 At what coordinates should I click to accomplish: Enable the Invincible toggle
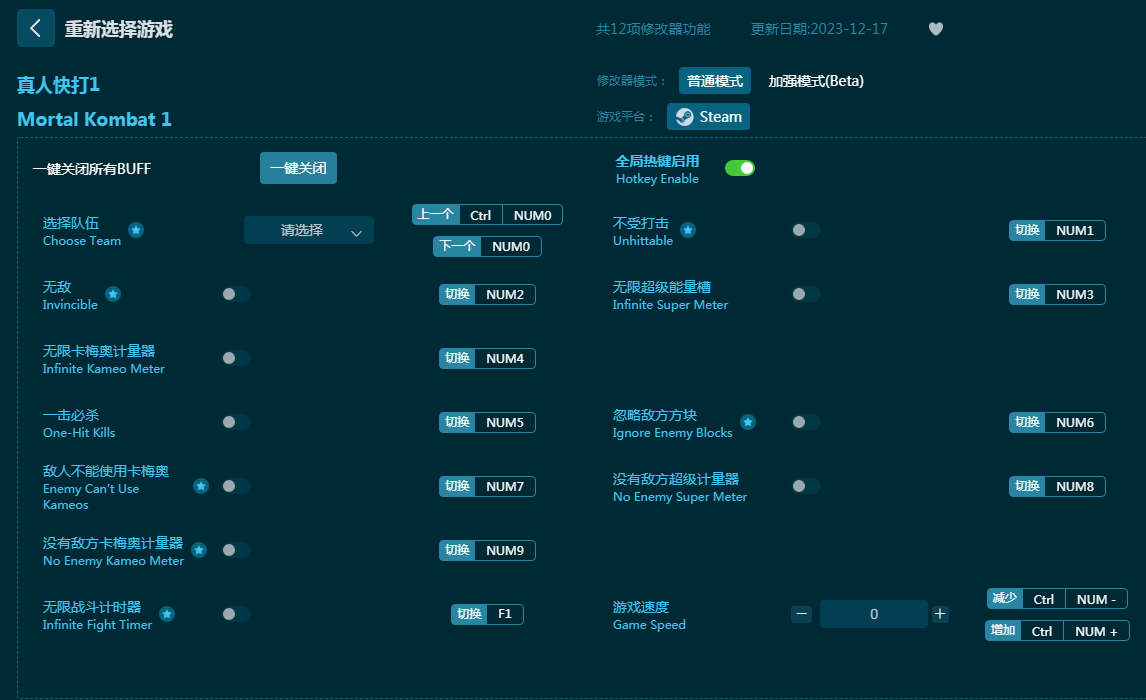point(236,294)
